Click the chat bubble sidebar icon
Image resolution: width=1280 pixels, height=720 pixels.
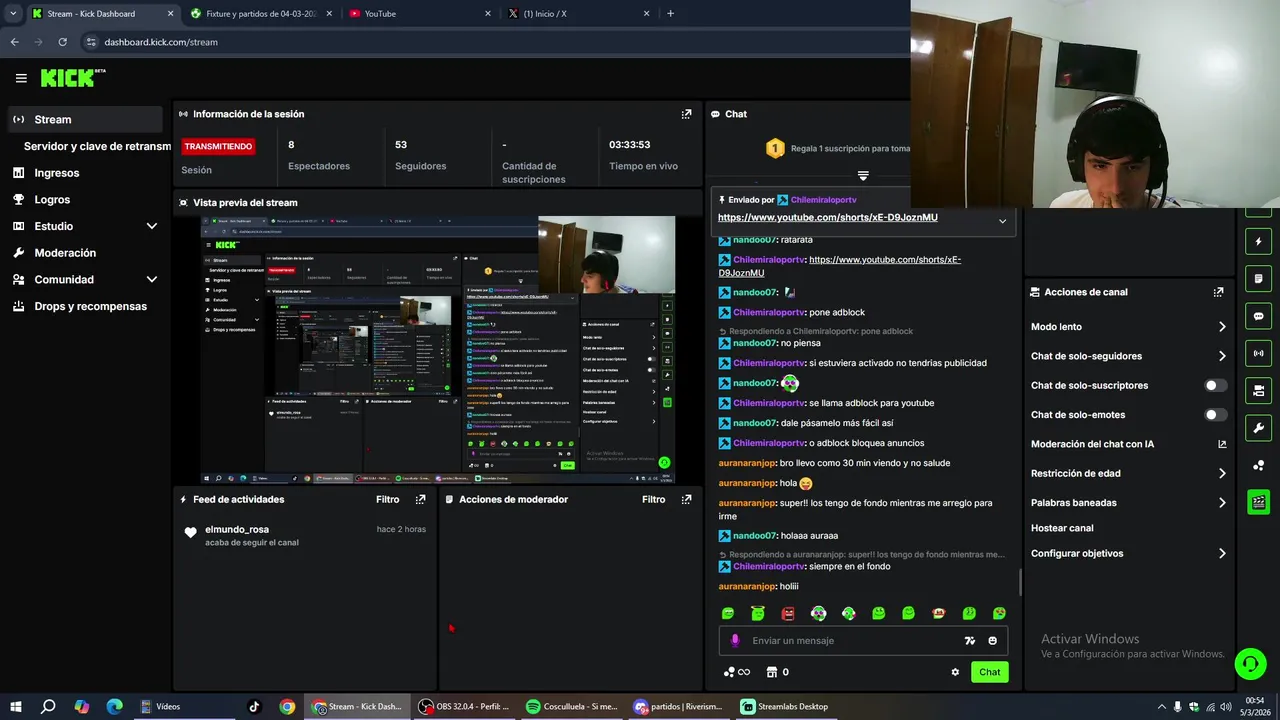pyautogui.click(x=1258, y=316)
